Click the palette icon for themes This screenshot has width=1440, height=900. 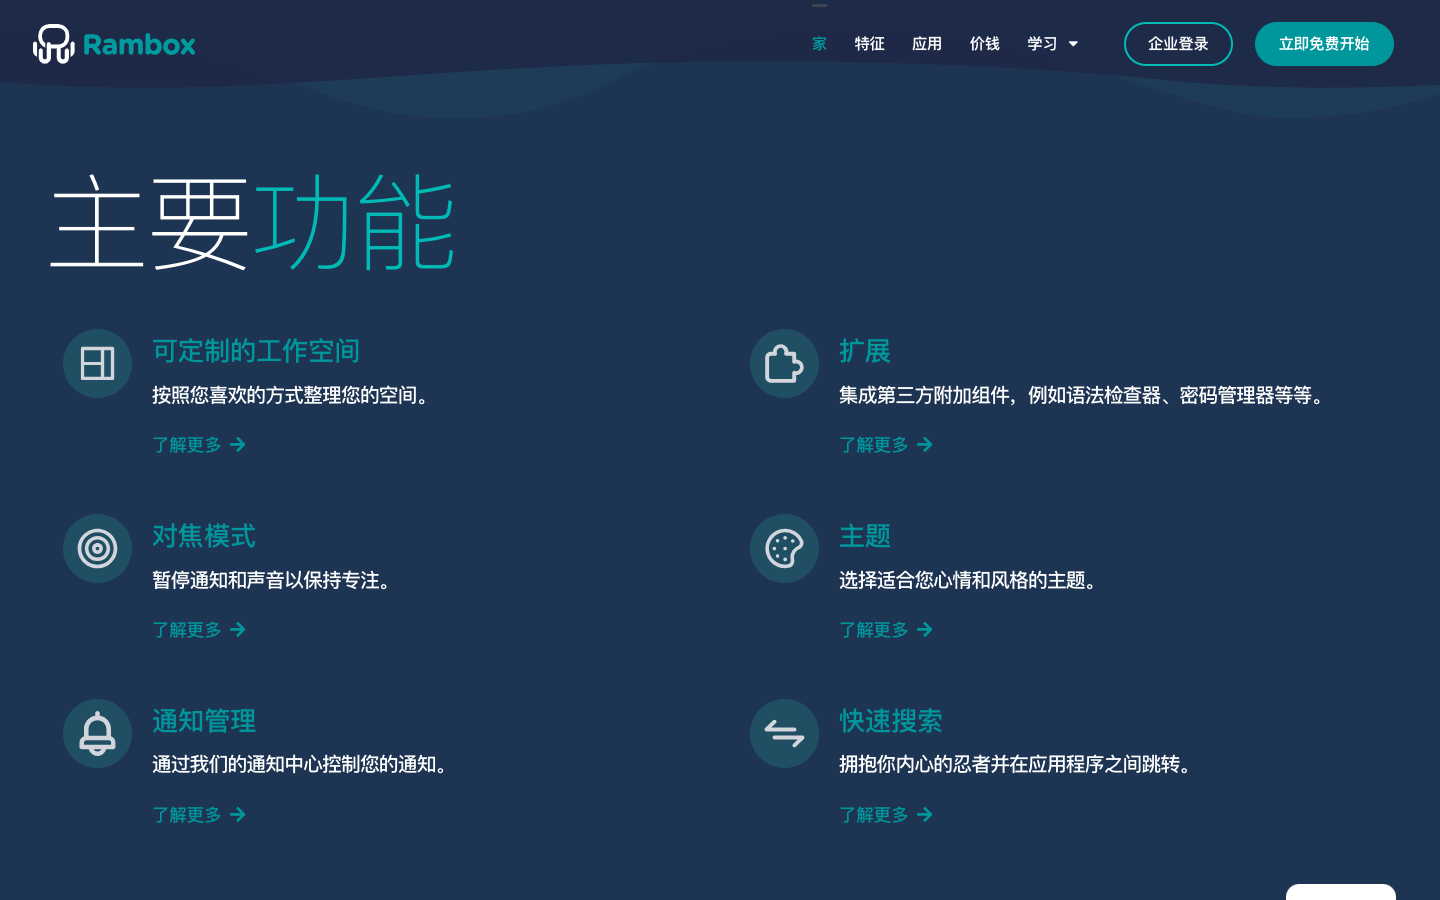point(784,548)
